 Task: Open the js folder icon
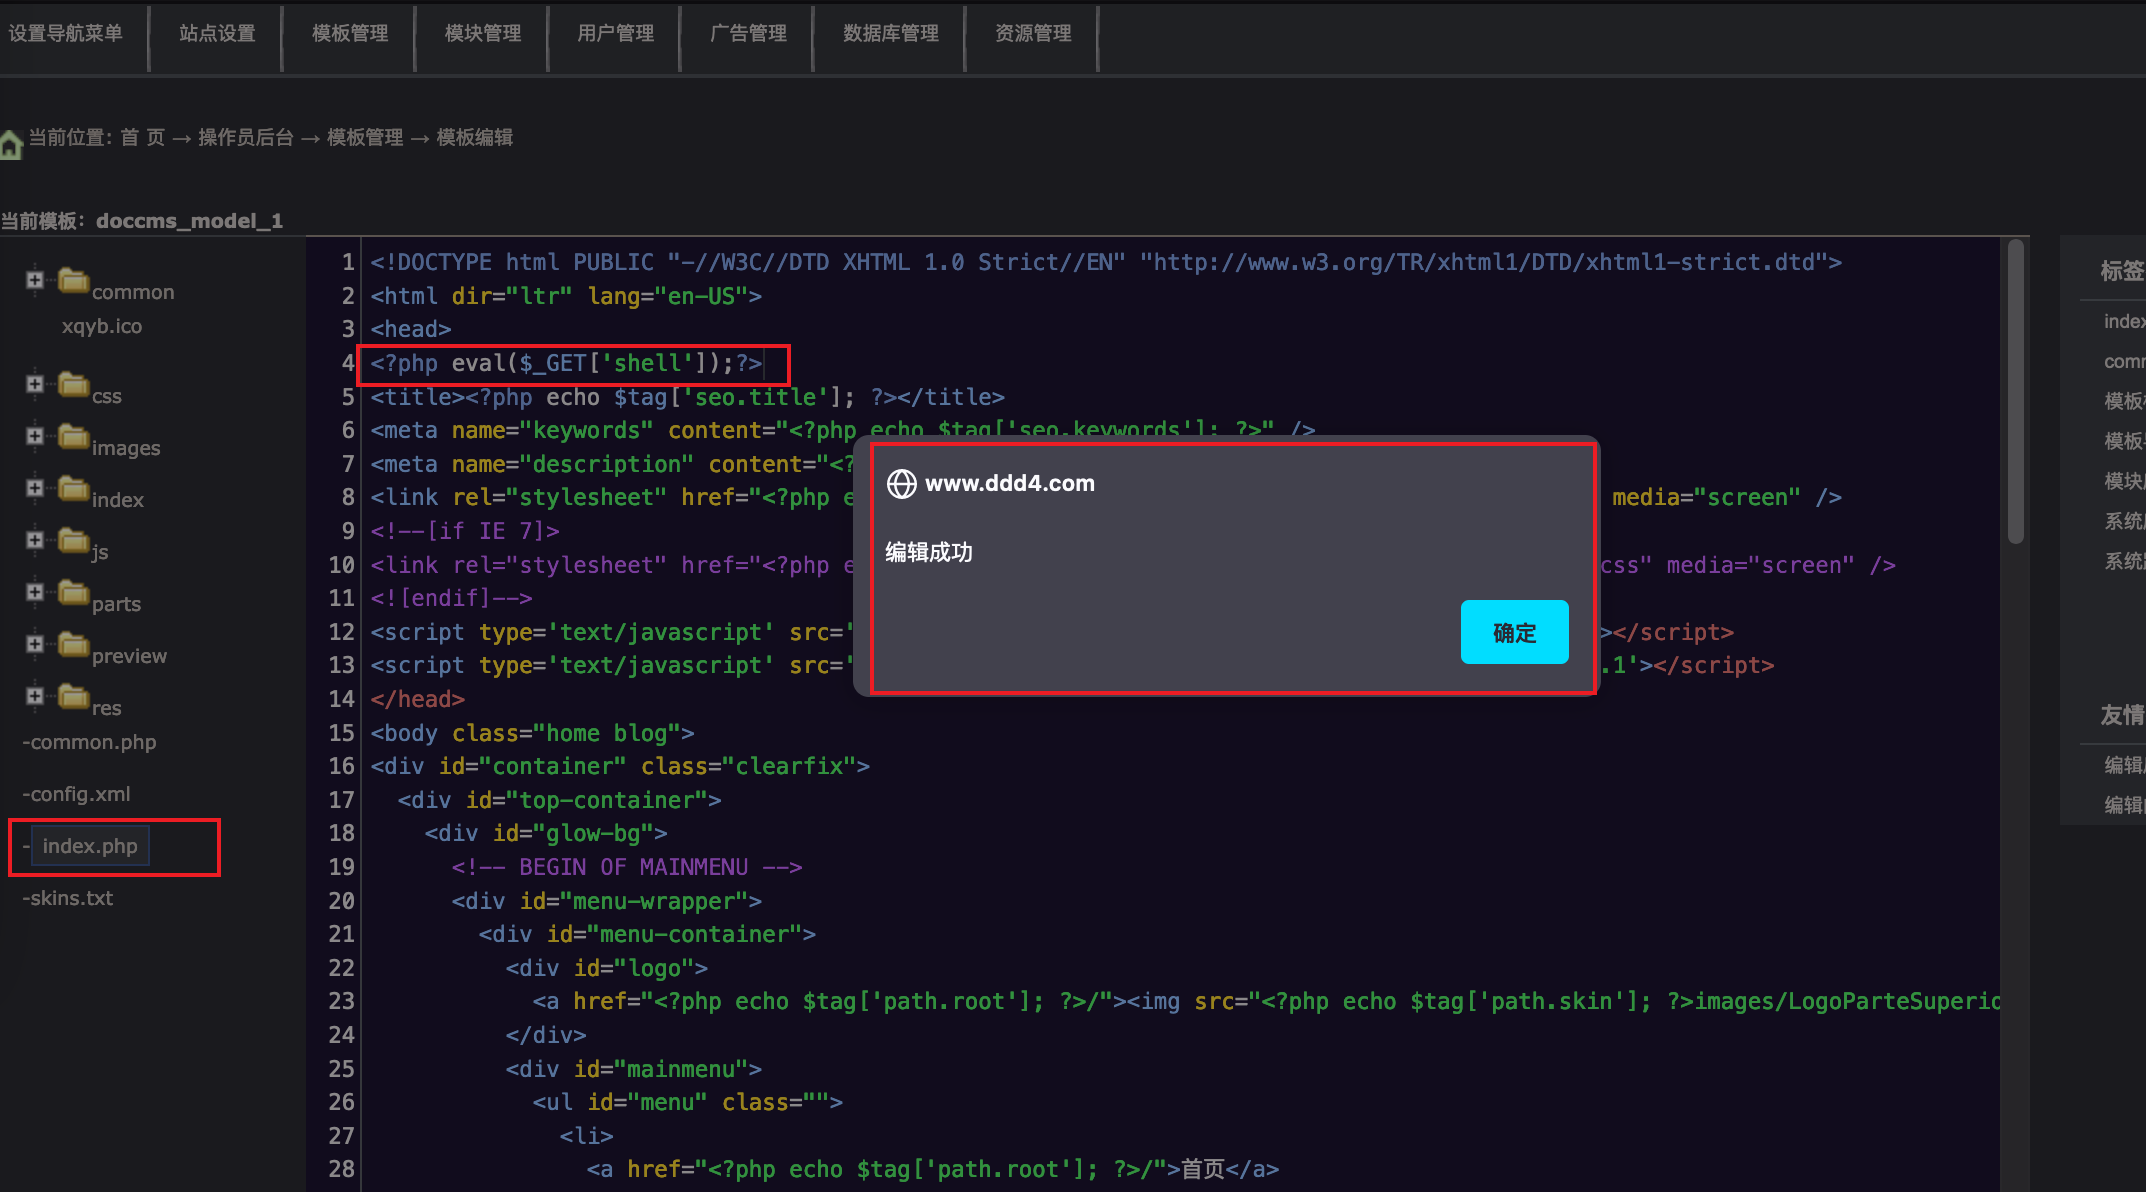[73, 541]
